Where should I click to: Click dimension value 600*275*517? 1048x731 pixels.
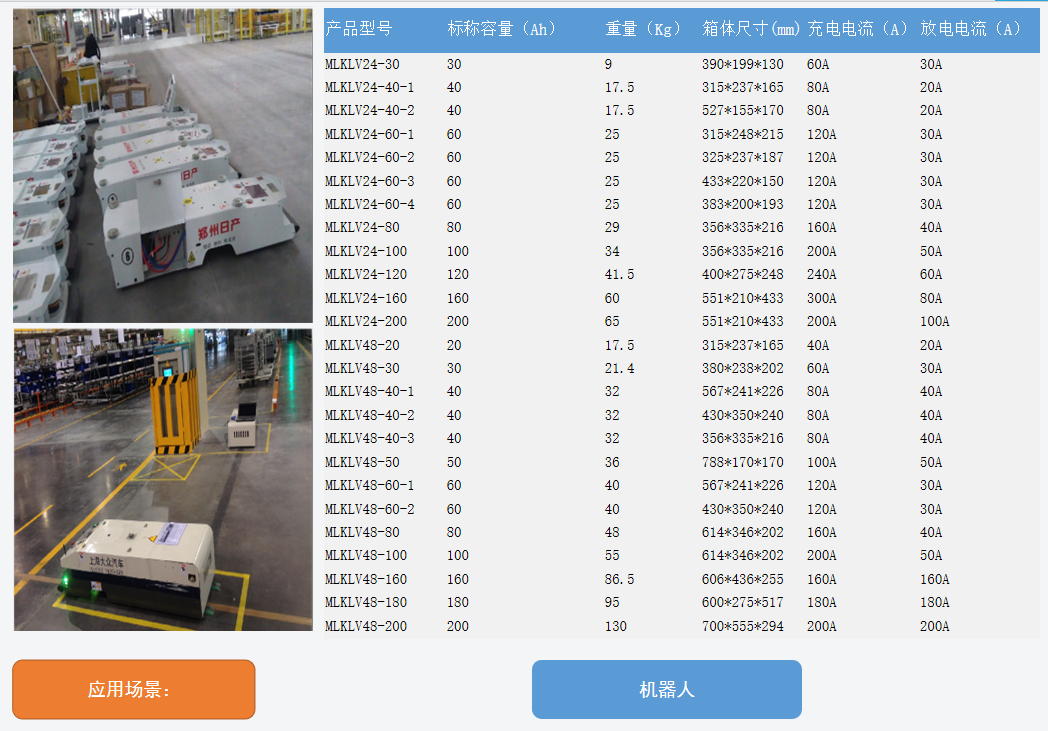pyautogui.click(x=743, y=602)
